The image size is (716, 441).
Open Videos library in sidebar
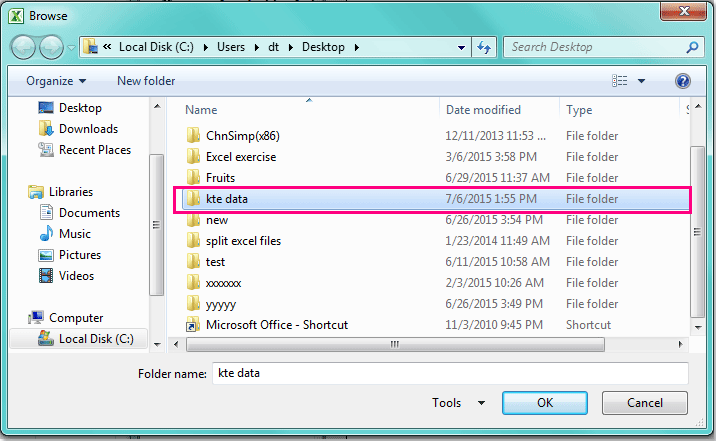(76, 276)
